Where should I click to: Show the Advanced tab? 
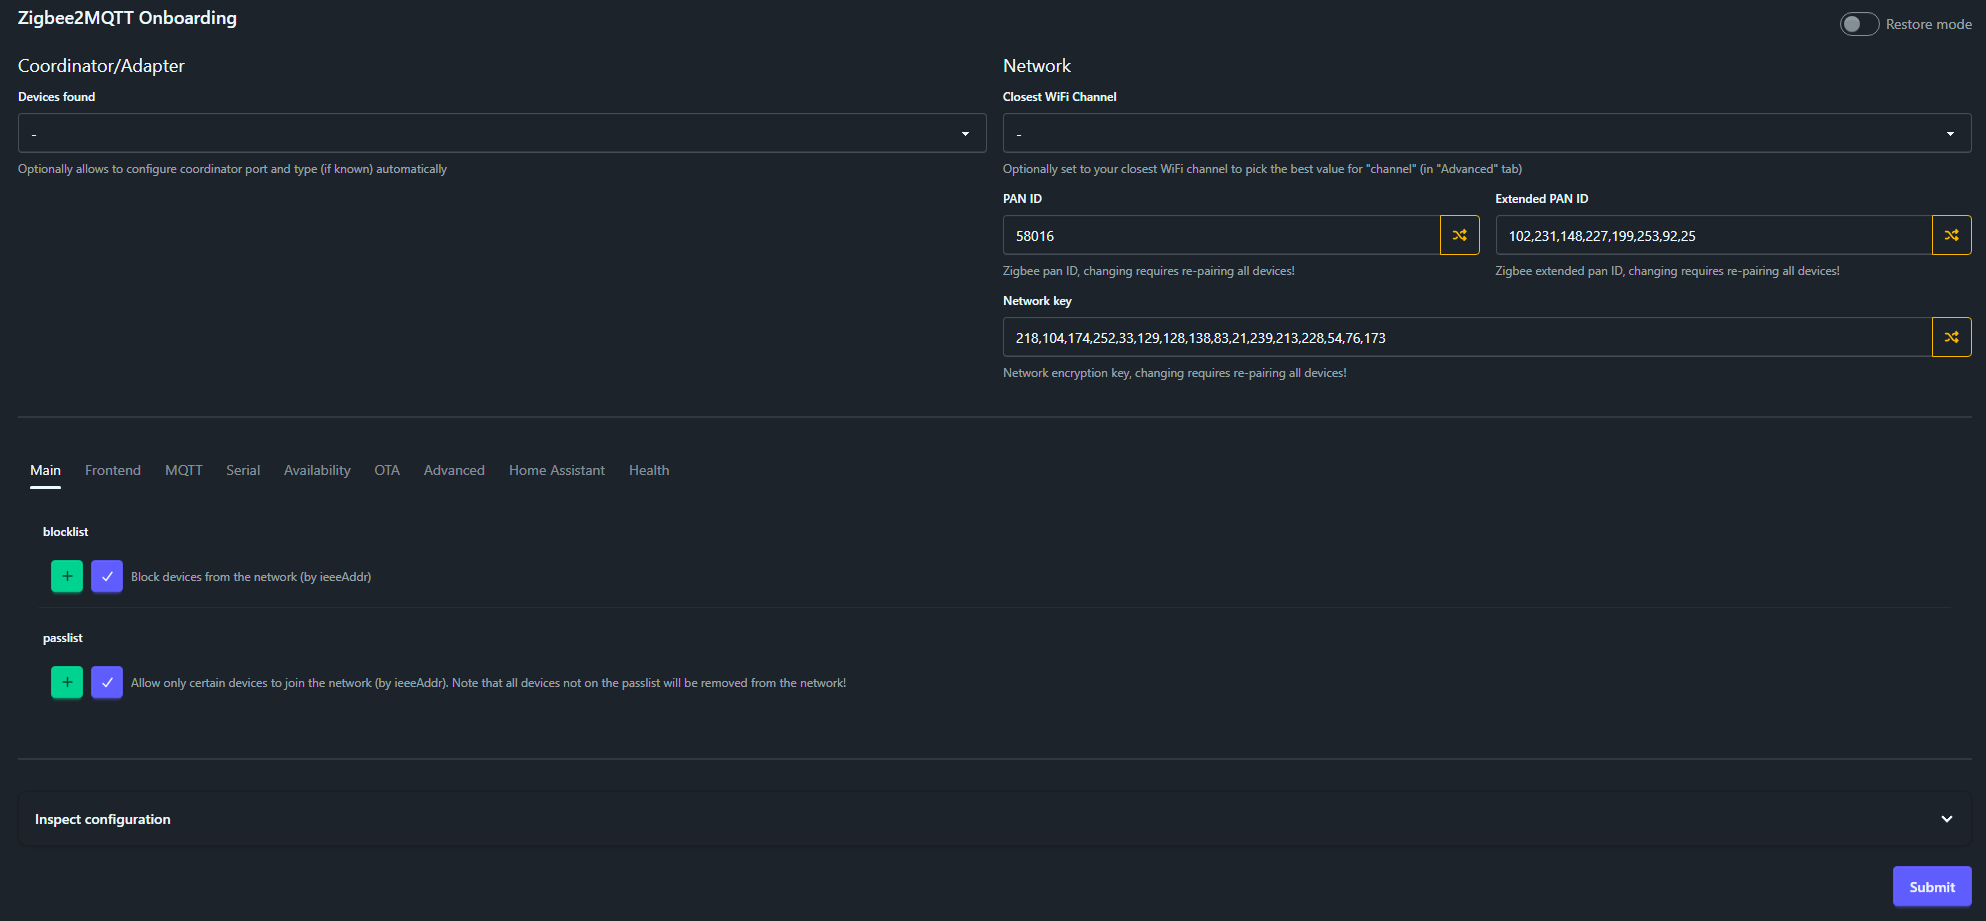coord(454,470)
